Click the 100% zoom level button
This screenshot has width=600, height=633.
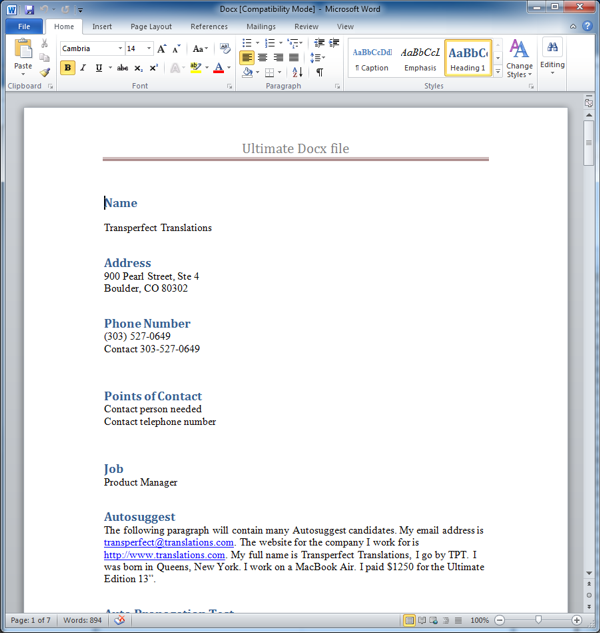tap(479, 620)
